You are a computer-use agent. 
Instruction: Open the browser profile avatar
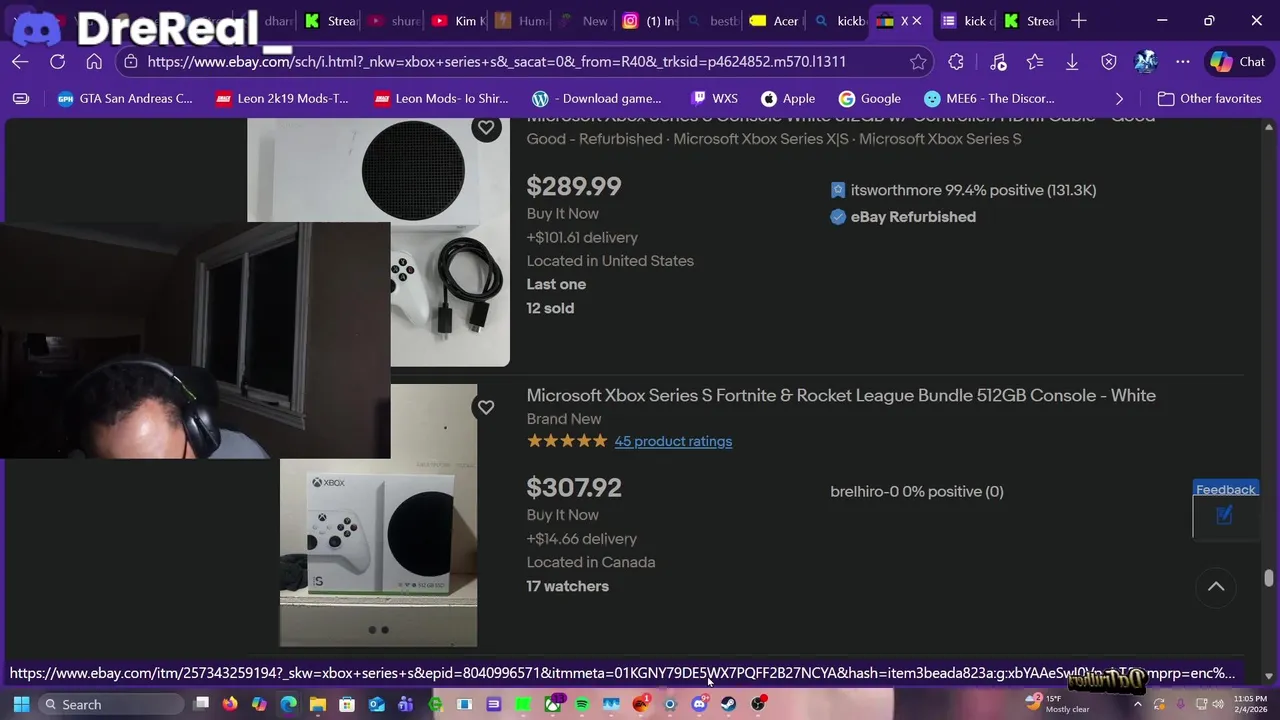[1146, 61]
